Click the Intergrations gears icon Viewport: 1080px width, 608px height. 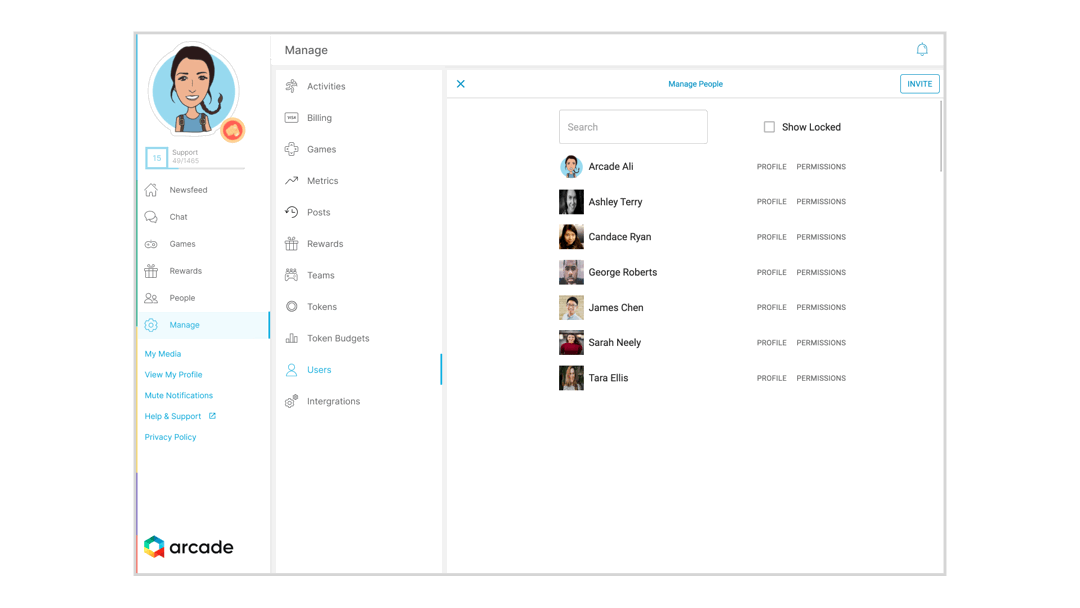point(291,401)
